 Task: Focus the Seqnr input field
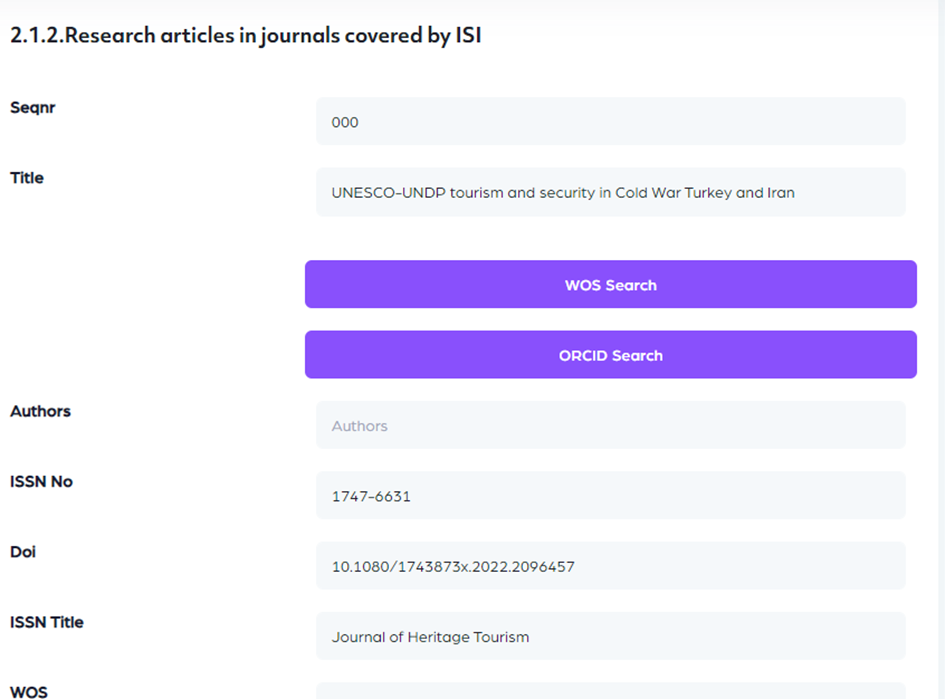click(610, 122)
